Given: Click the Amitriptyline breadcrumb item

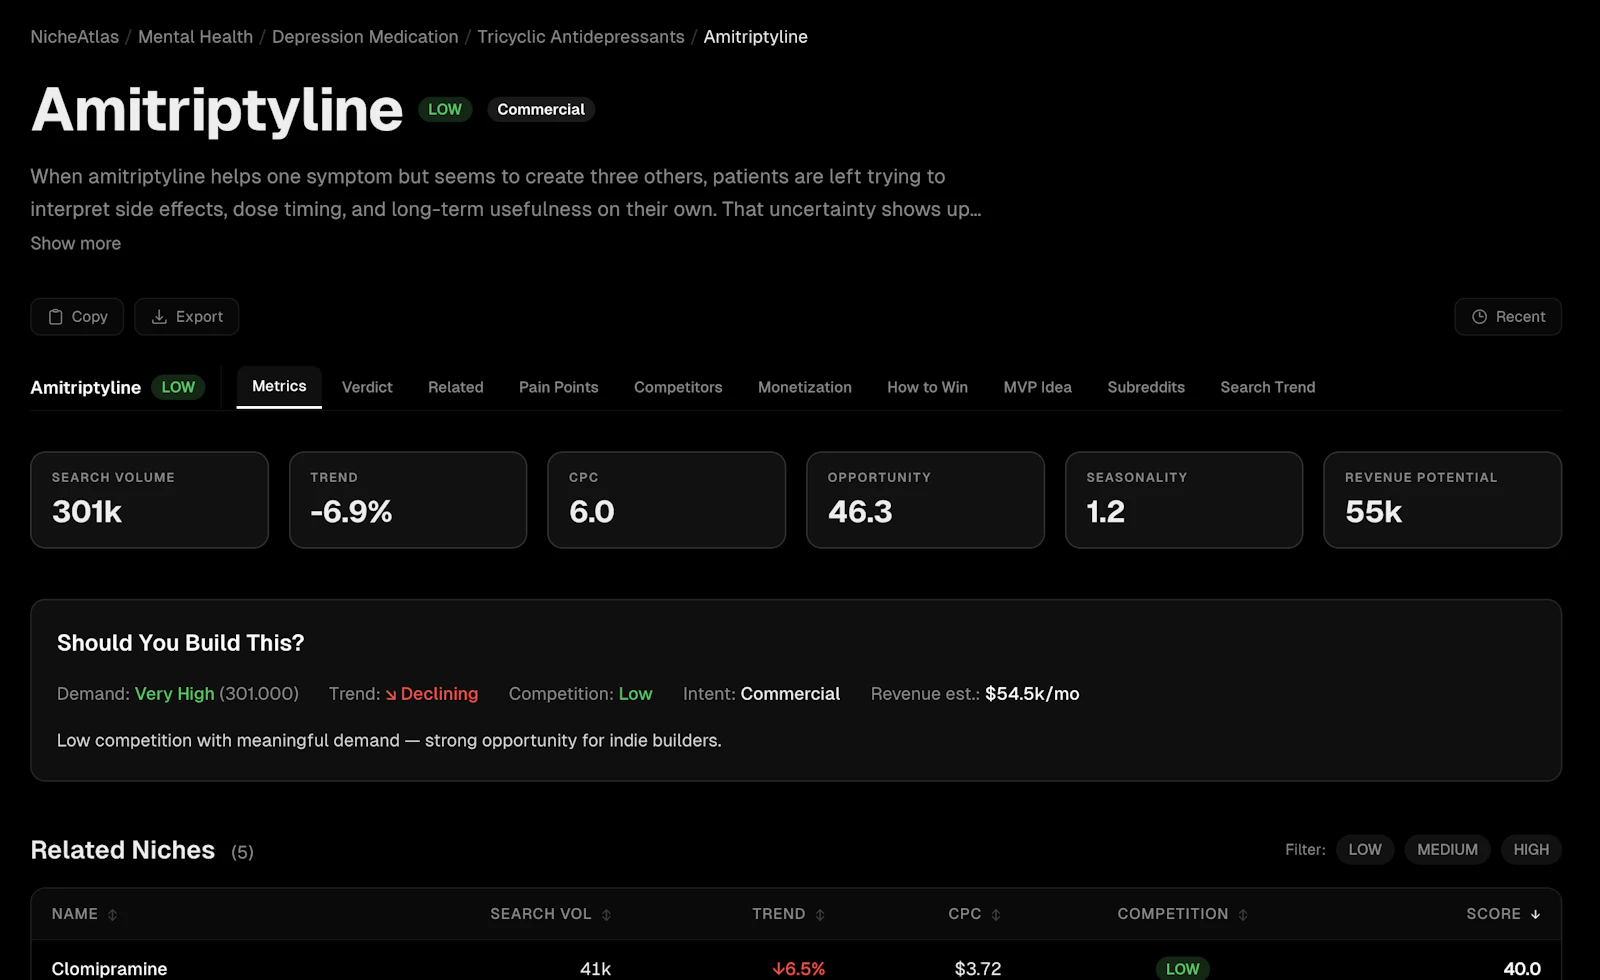Looking at the screenshot, I should pos(755,37).
